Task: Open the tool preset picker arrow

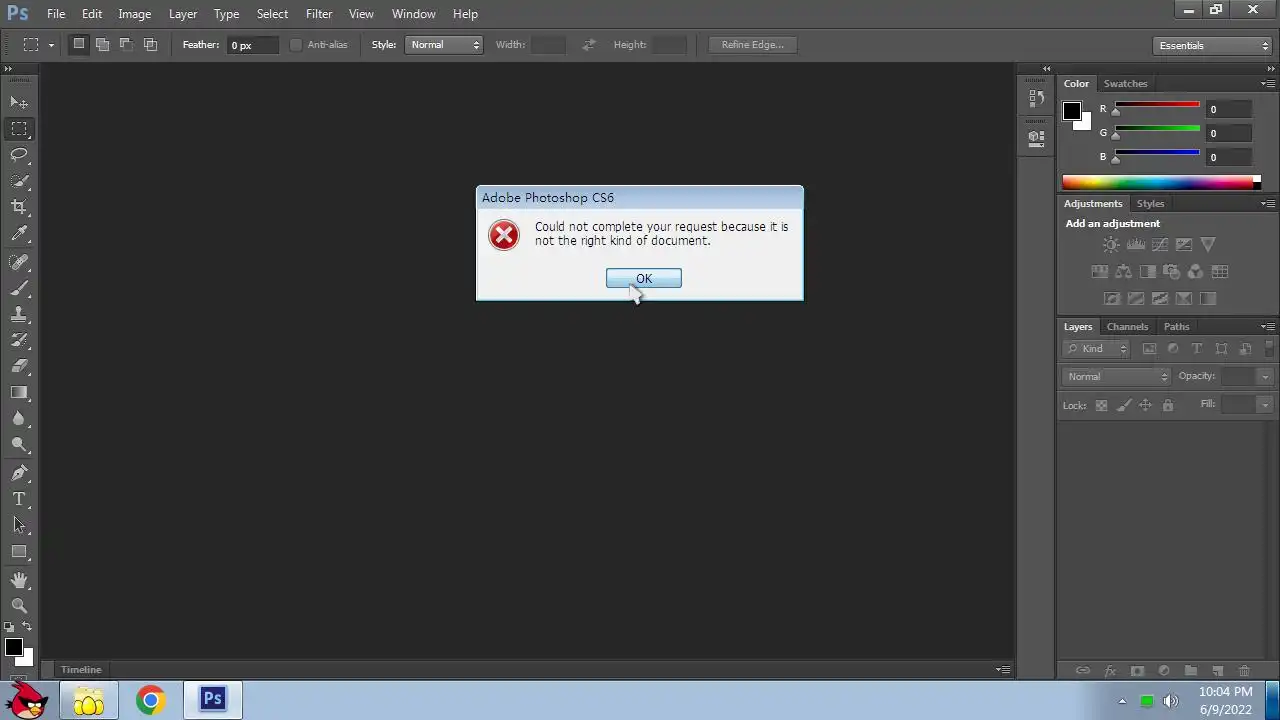Action: point(50,45)
